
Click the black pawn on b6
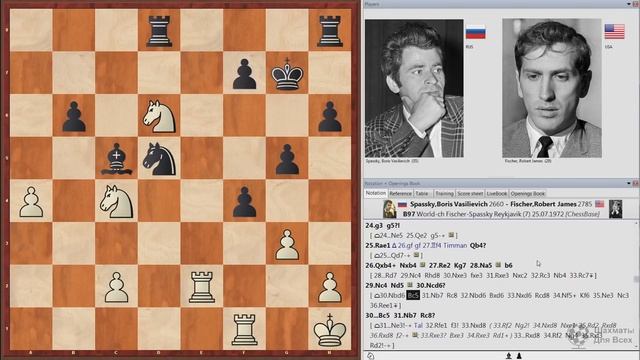point(74,117)
